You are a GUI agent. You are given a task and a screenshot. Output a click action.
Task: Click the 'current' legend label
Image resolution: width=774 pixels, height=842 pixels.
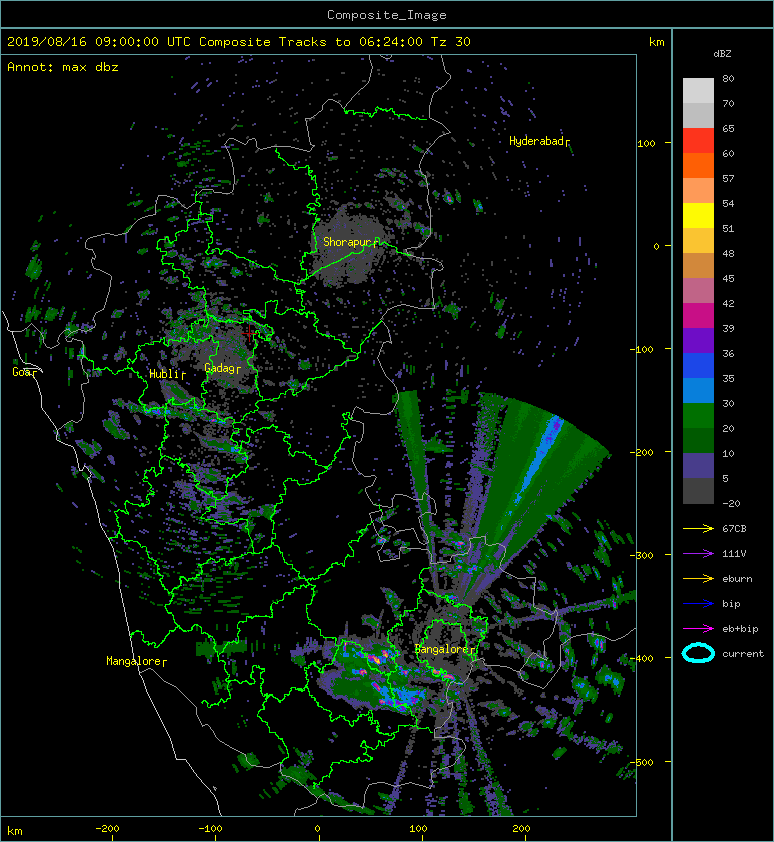point(743,654)
